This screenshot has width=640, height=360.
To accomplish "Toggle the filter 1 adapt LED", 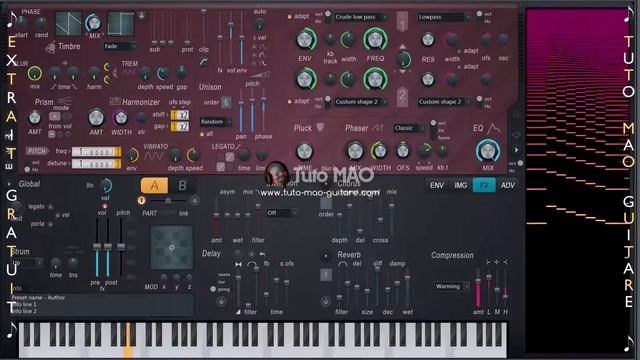I will coord(289,17).
